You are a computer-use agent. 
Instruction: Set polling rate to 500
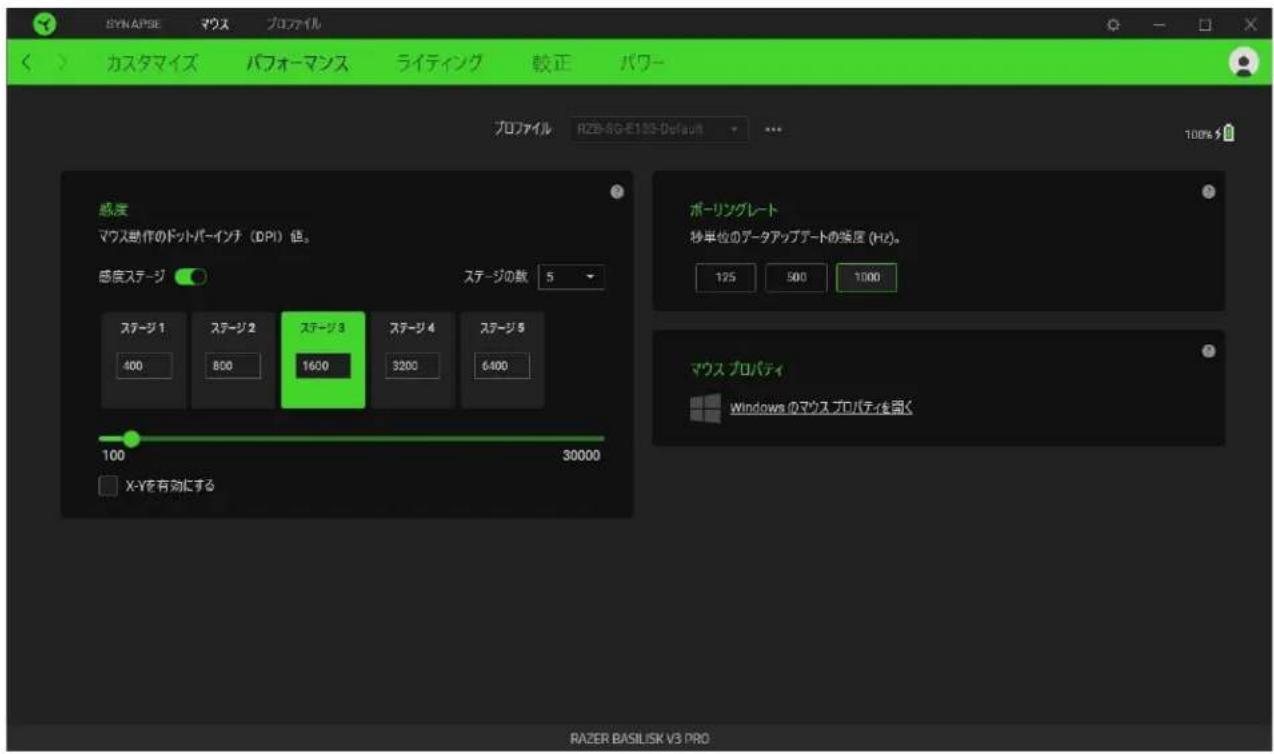[796, 278]
